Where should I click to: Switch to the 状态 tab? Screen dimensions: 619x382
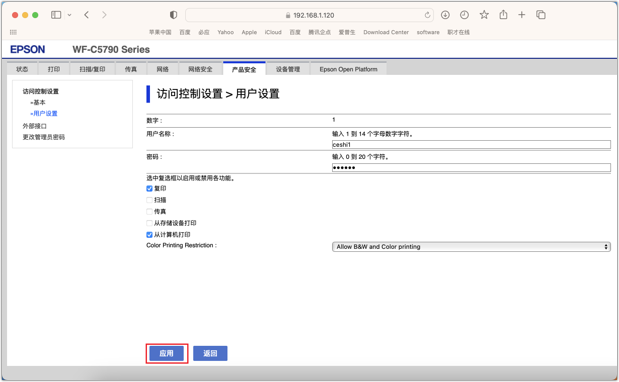22,69
